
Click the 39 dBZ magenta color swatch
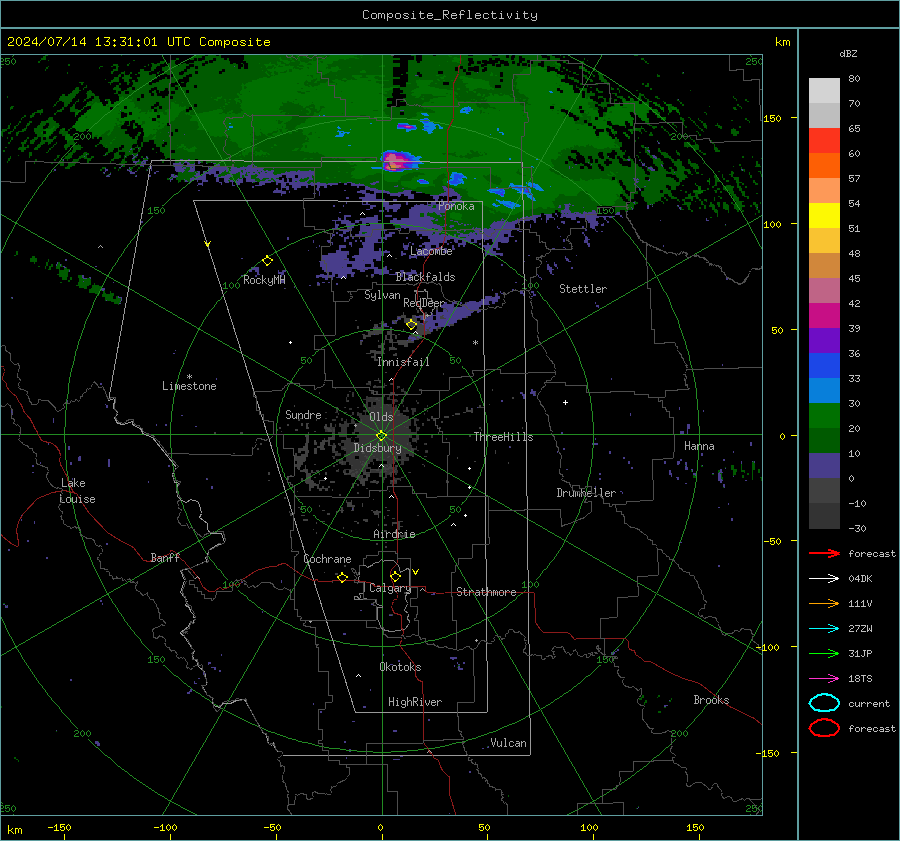pos(824,315)
